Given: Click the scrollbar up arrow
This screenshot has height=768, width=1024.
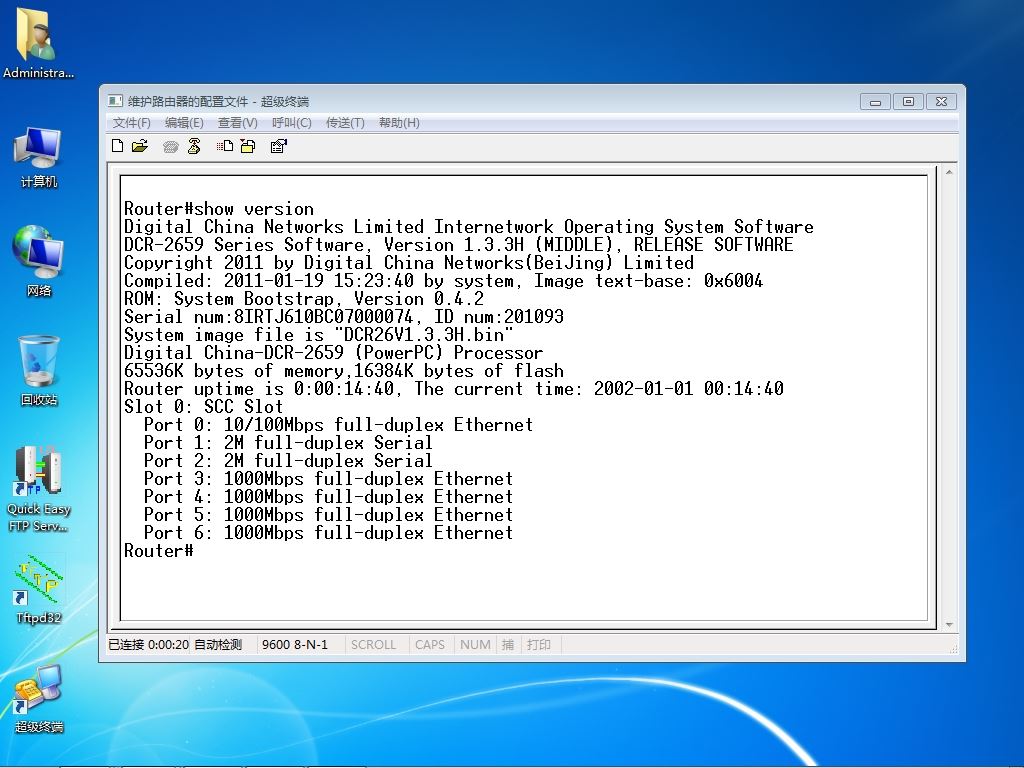Looking at the screenshot, I should [949, 172].
